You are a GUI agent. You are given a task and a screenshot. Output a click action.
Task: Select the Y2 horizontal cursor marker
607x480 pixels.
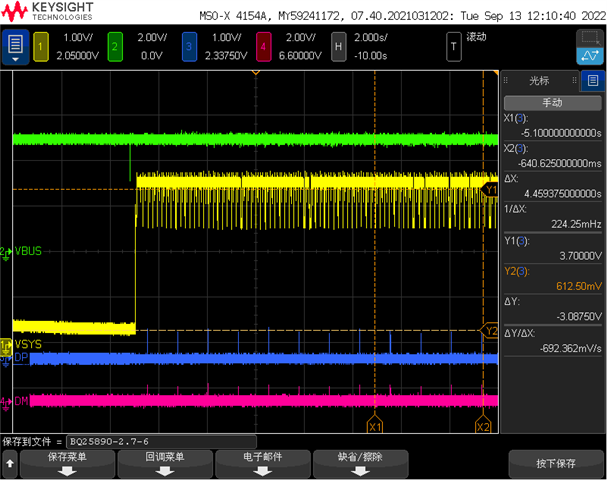coord(490,331)
